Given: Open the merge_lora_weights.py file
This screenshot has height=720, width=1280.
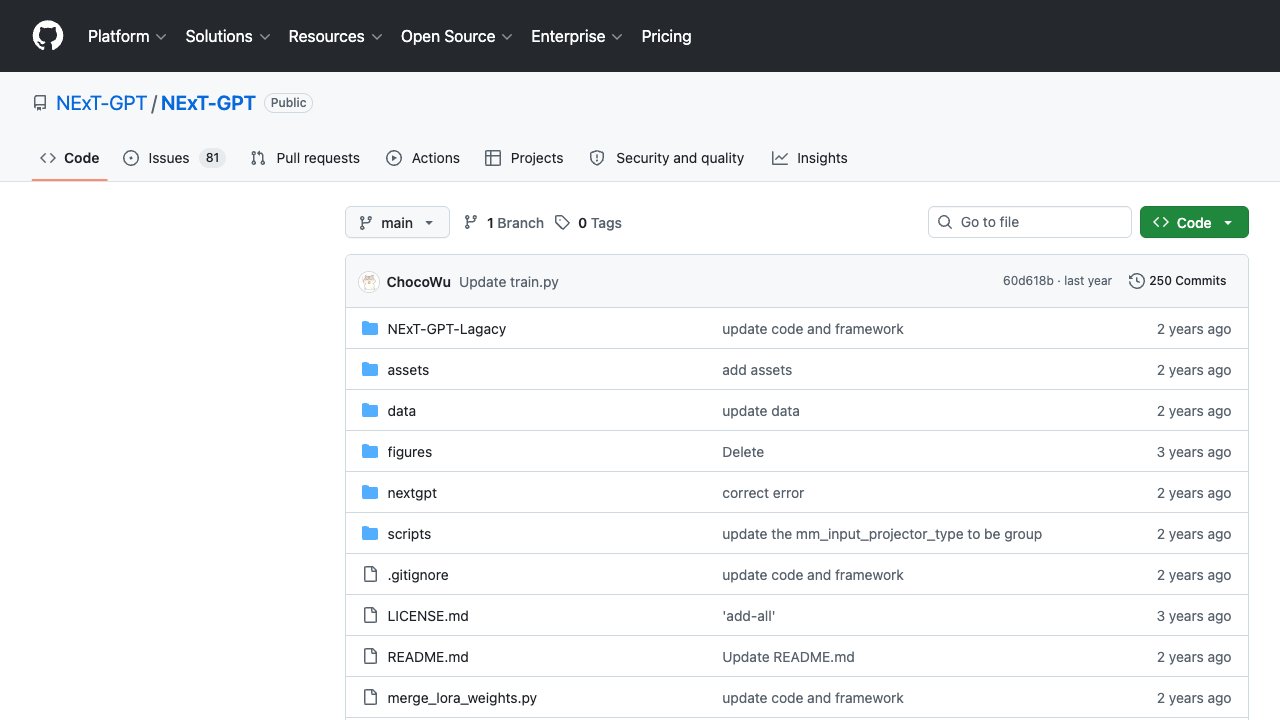Looking at the screenshot, I should point(462,698).
